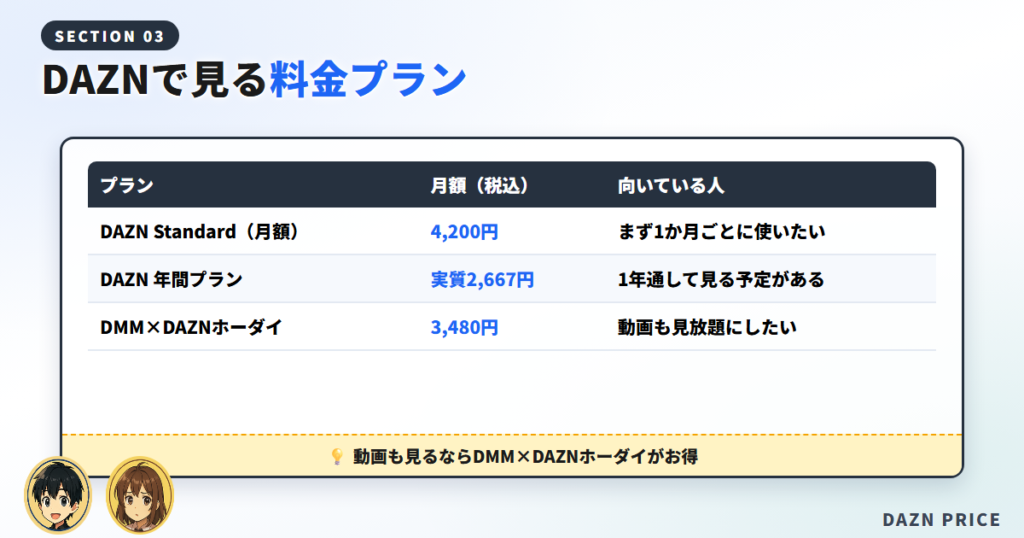Click the 3,480円 price
Viewport: 1024px width, 538px height.
pos(464,327)
